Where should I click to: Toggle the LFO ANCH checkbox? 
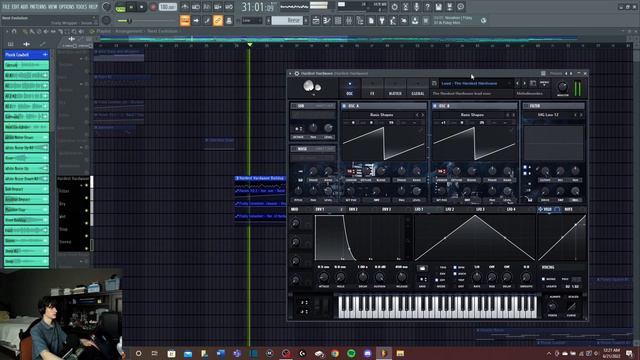pyautogui.click(x=455, y=274)
